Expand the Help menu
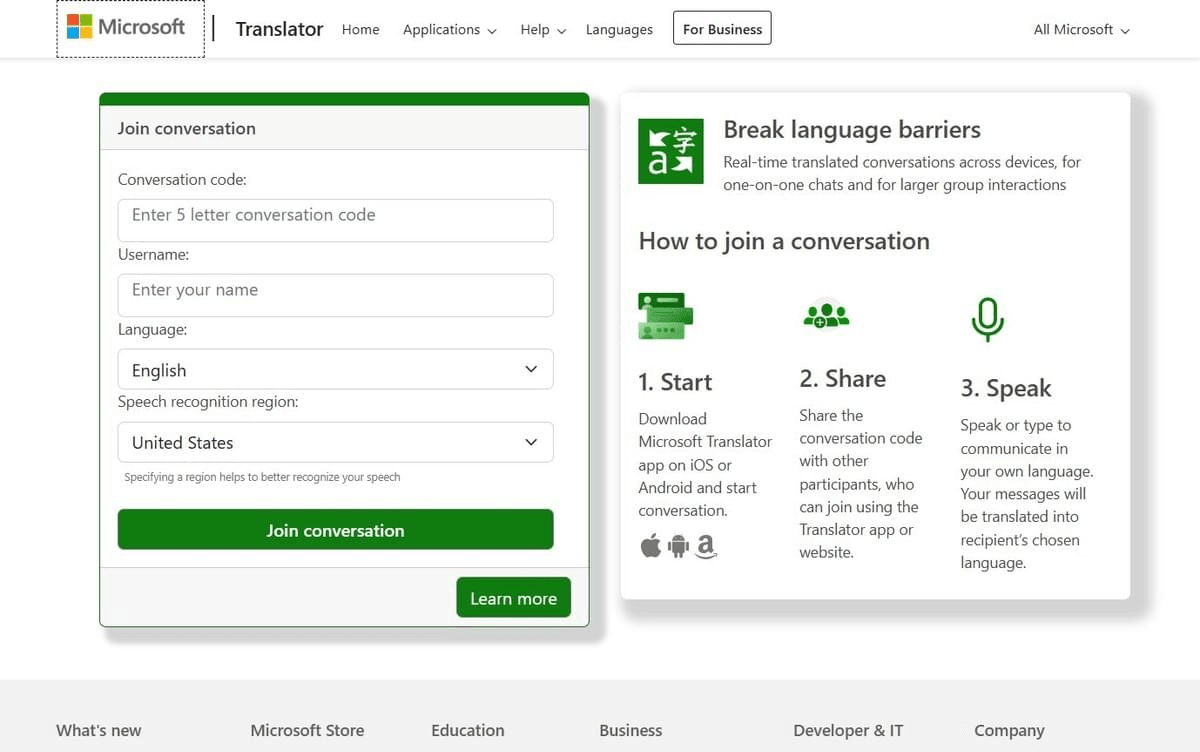Viewport: 1200px width, 752px height. [543, 30]
